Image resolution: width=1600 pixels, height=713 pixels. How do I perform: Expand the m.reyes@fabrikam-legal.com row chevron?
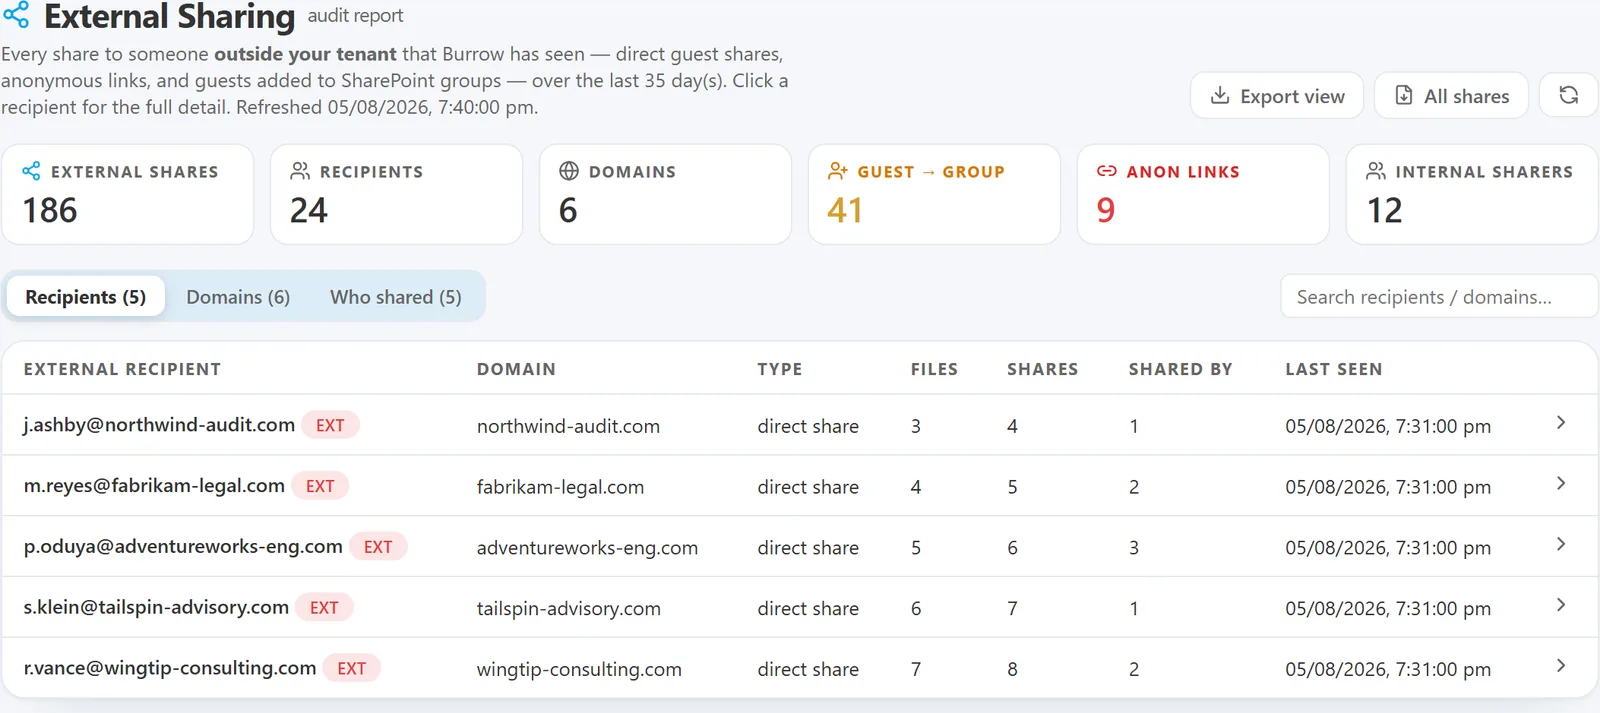pos(1561,484)
